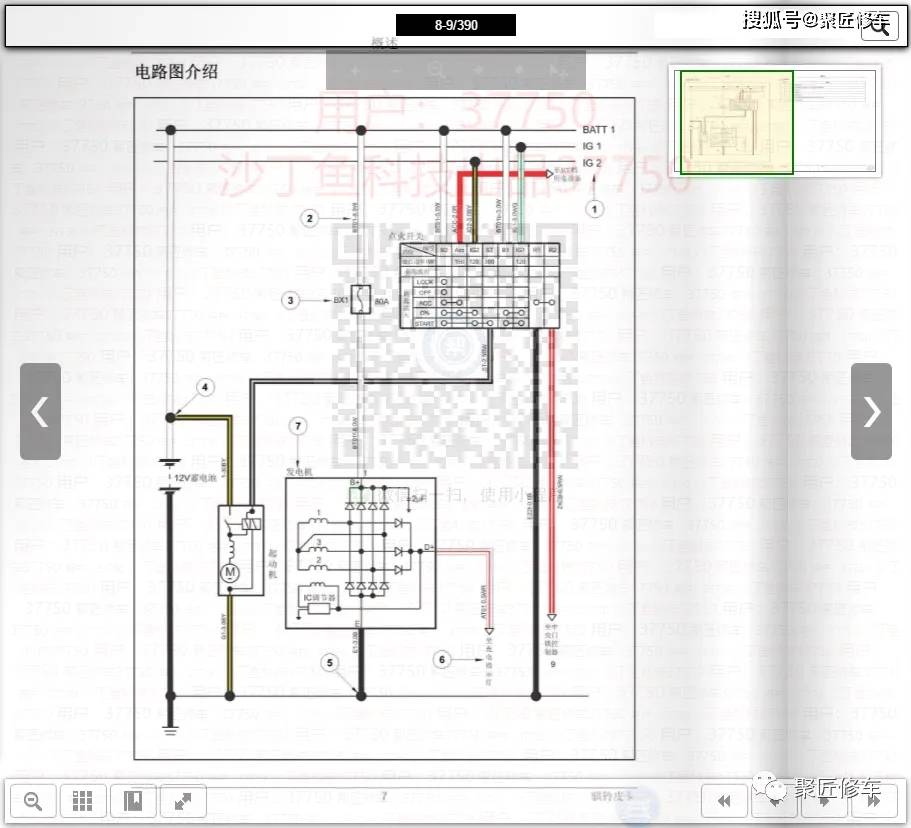Click the right page in minimap preview
Screen dimensions: 911x828
[836, 120]
